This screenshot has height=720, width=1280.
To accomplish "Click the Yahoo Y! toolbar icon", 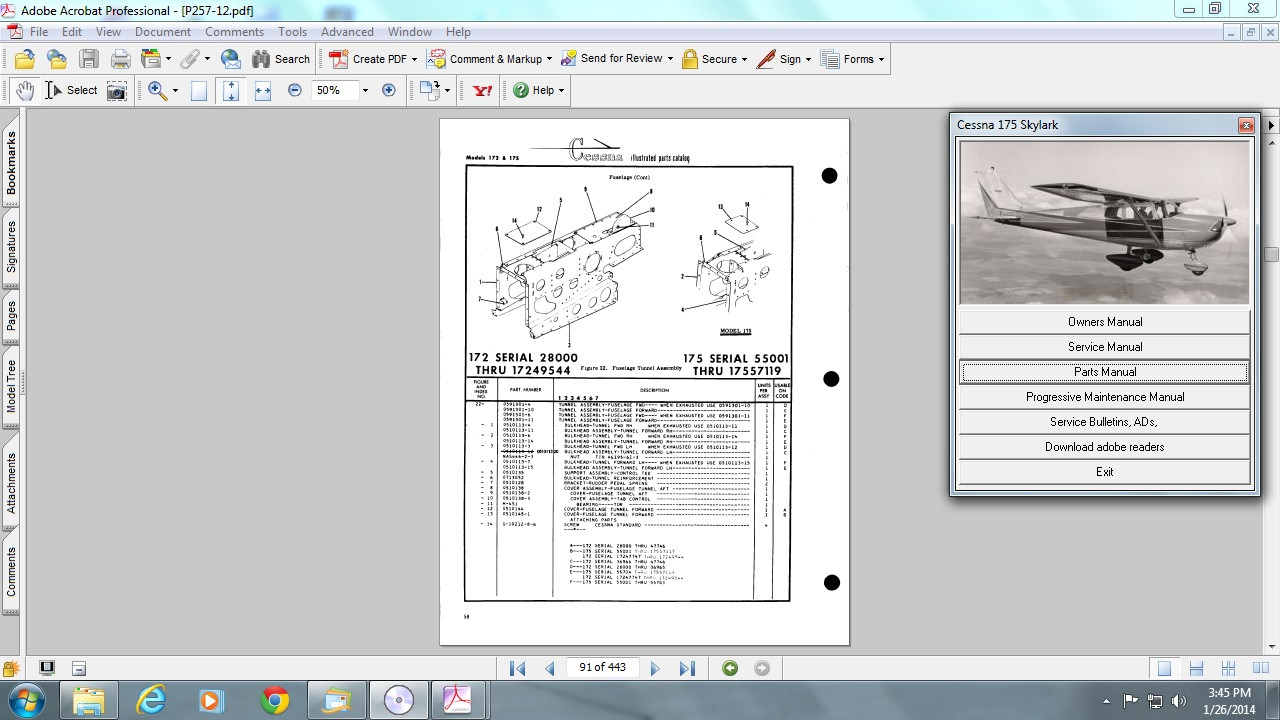I will 483,90.
